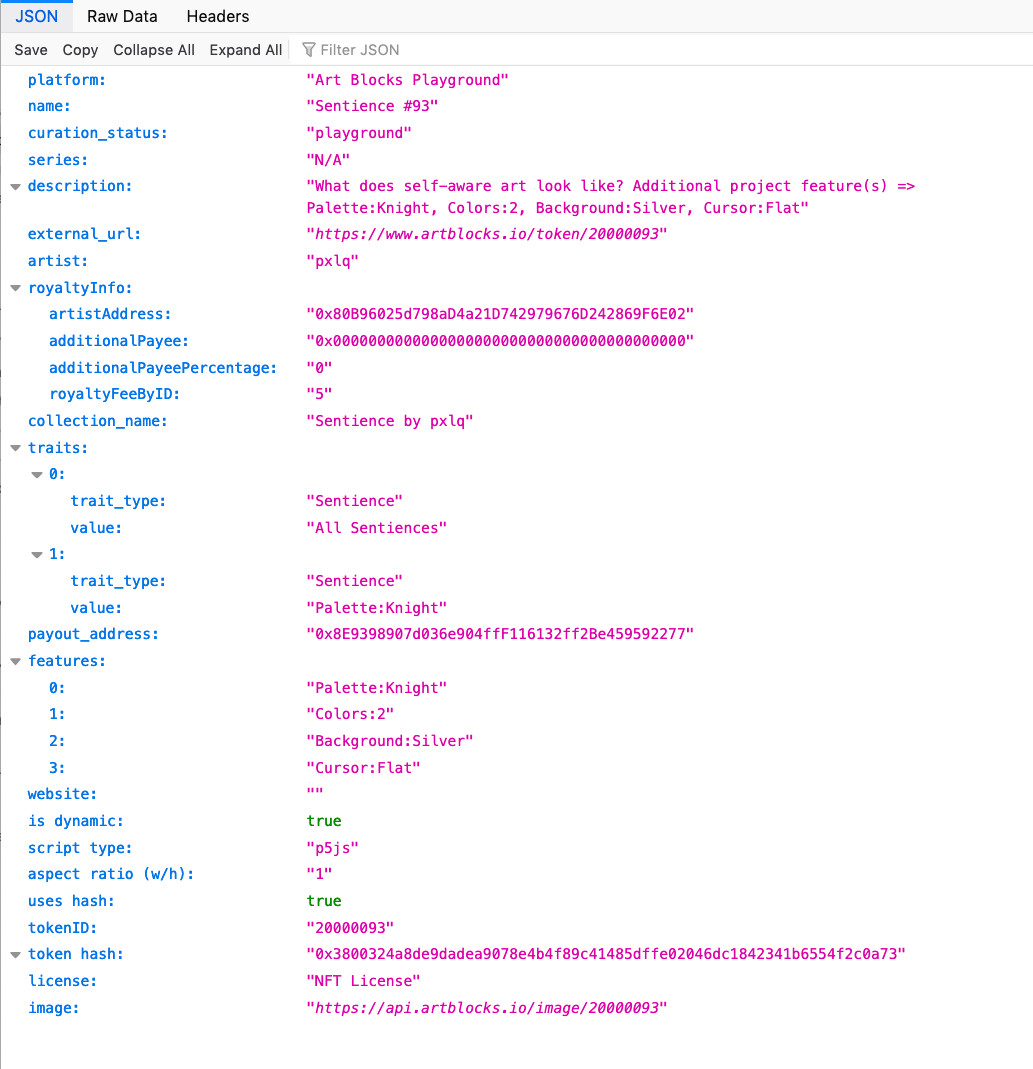
Task: Select the description text value
Action: click(610, 197)
